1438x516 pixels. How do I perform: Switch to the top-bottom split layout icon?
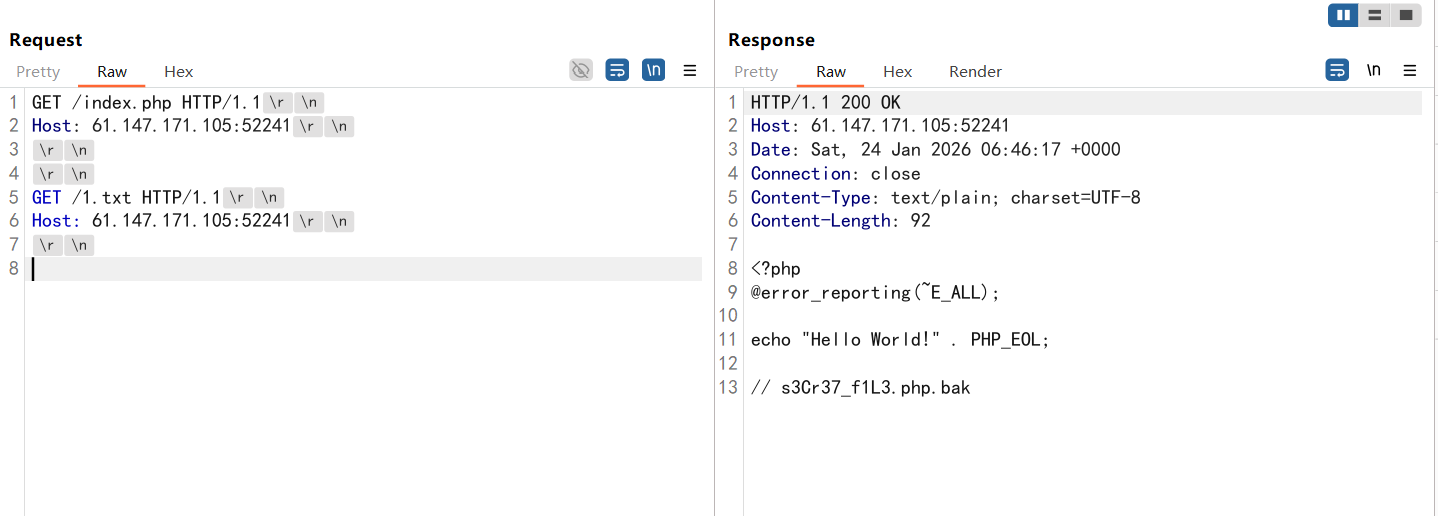[1374, 15]
